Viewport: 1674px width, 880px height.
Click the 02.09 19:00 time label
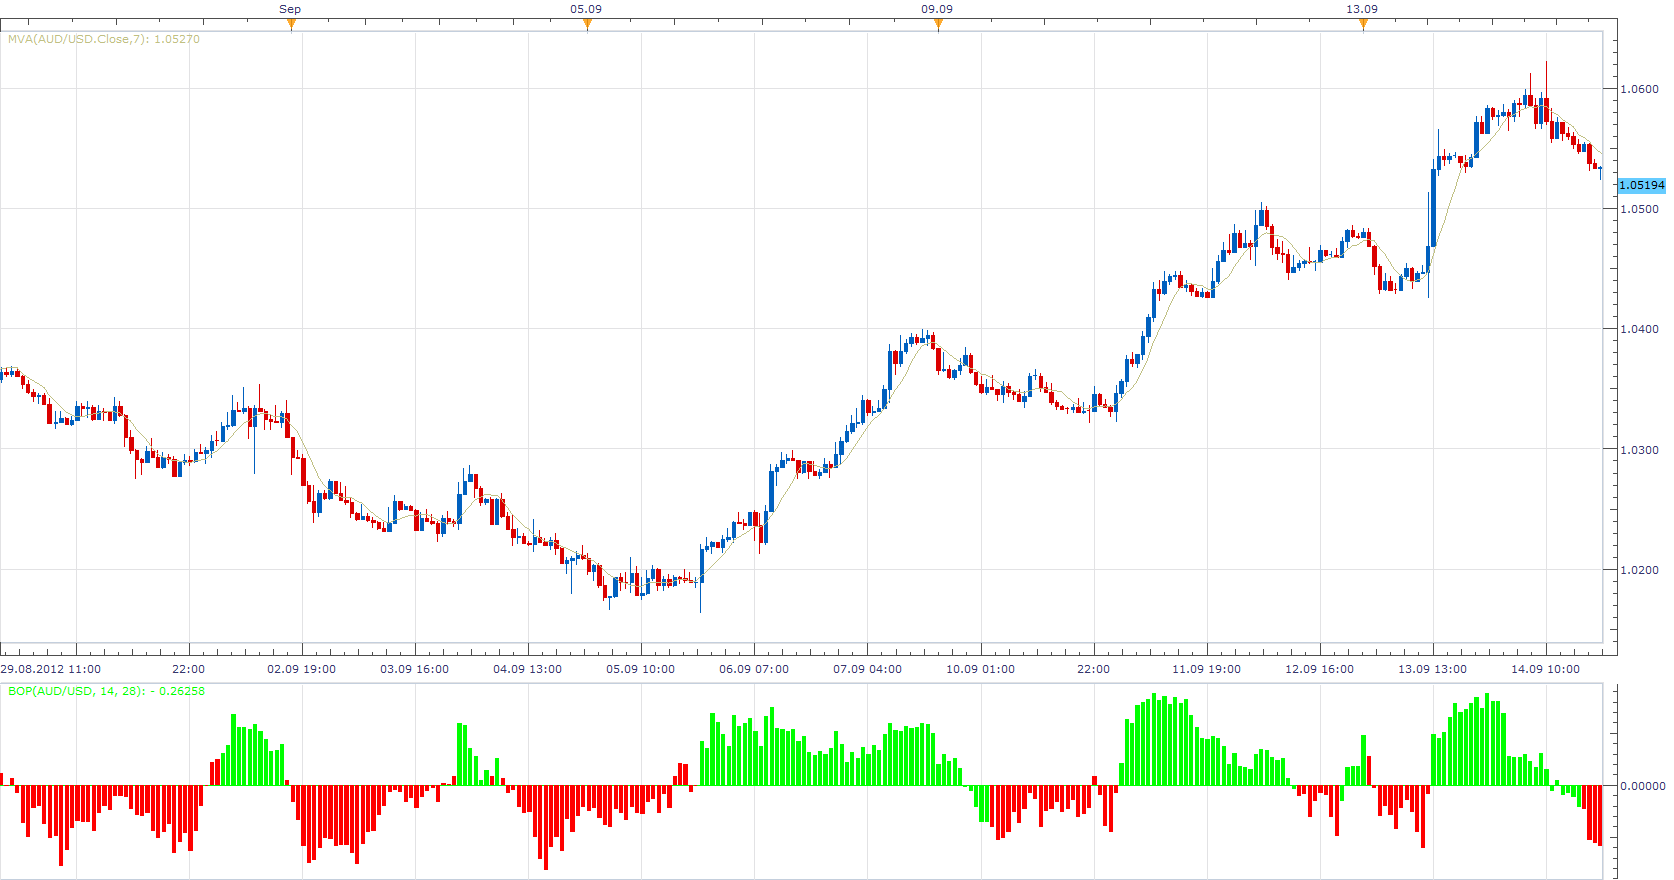click(301, 669)
